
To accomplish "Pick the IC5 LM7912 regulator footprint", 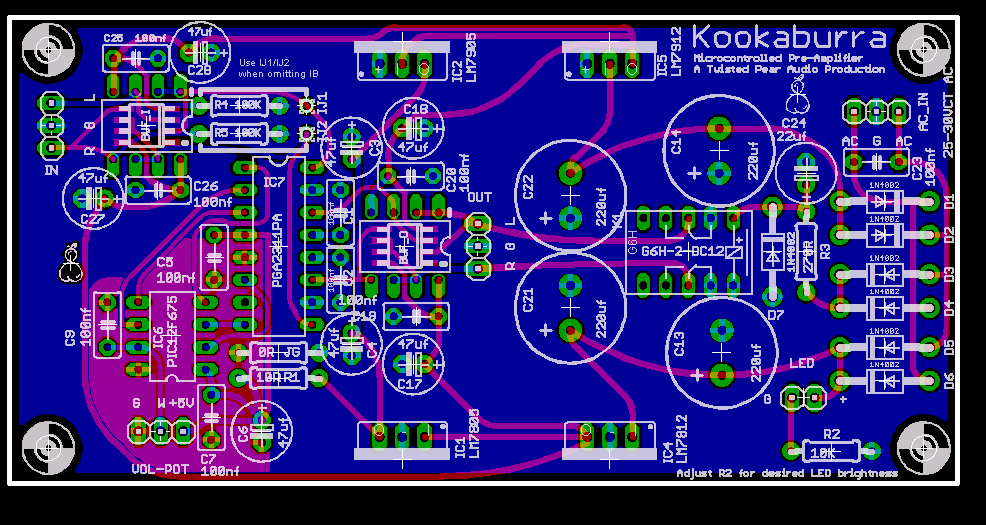I will (609, 60).
